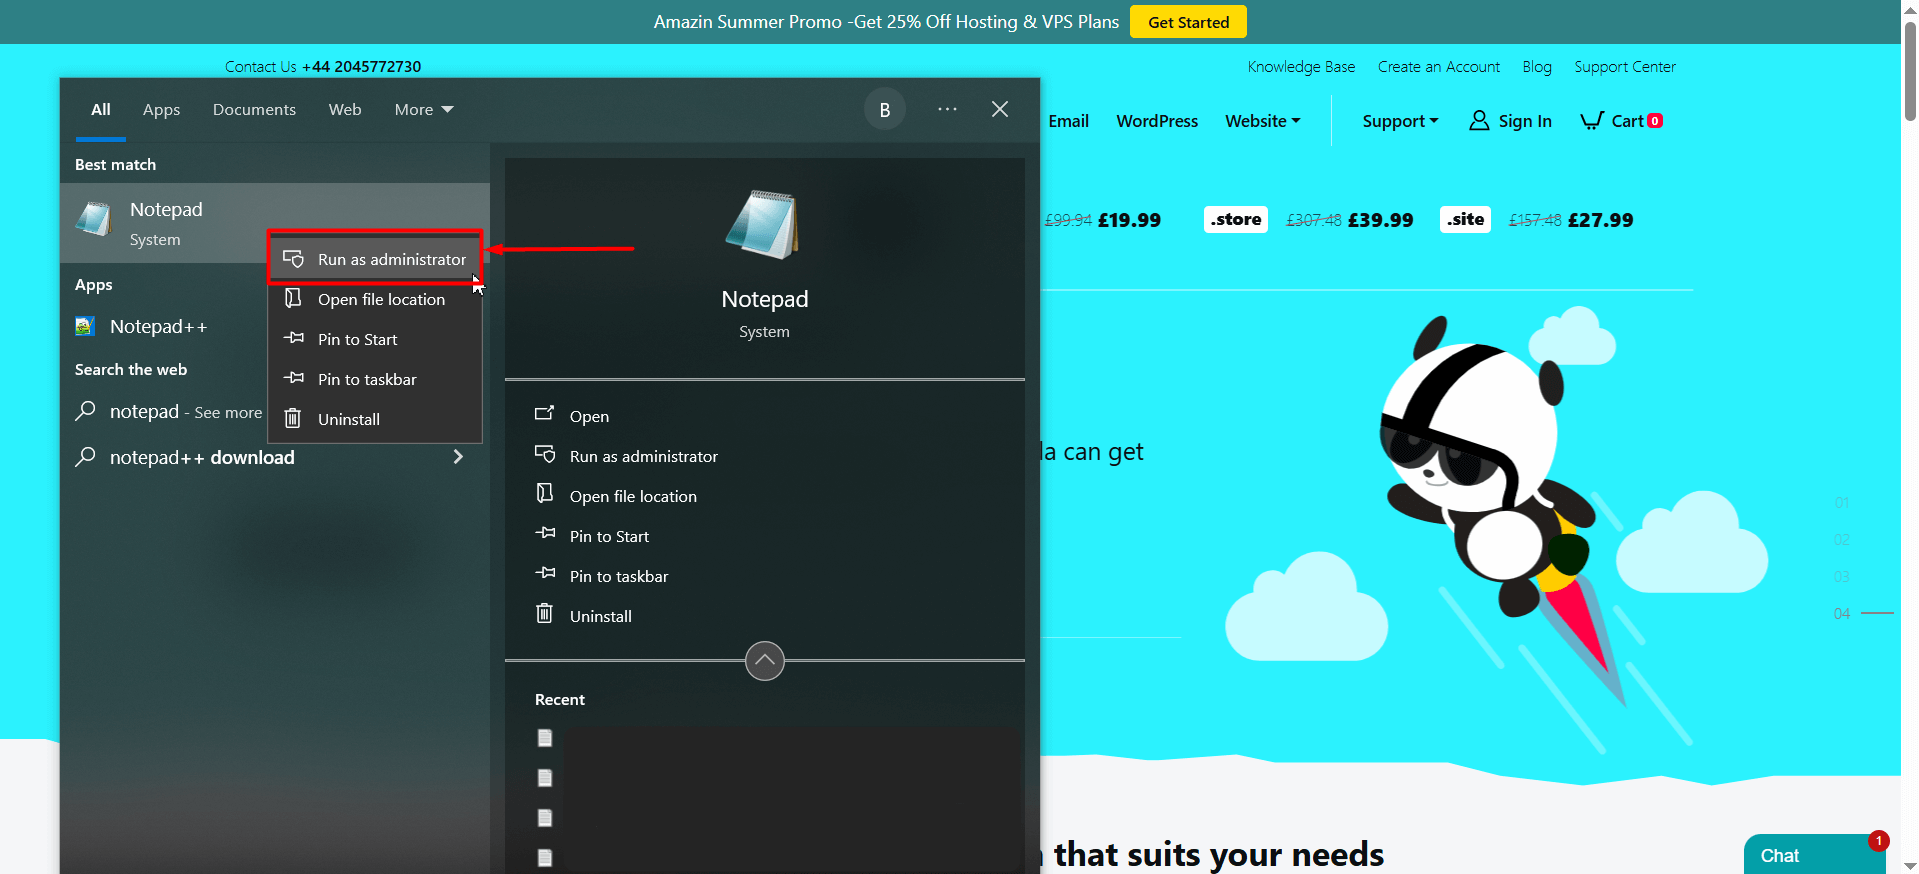Choose Run as administrator in the preview pane
1919x874 pixels.
(765, 456)
